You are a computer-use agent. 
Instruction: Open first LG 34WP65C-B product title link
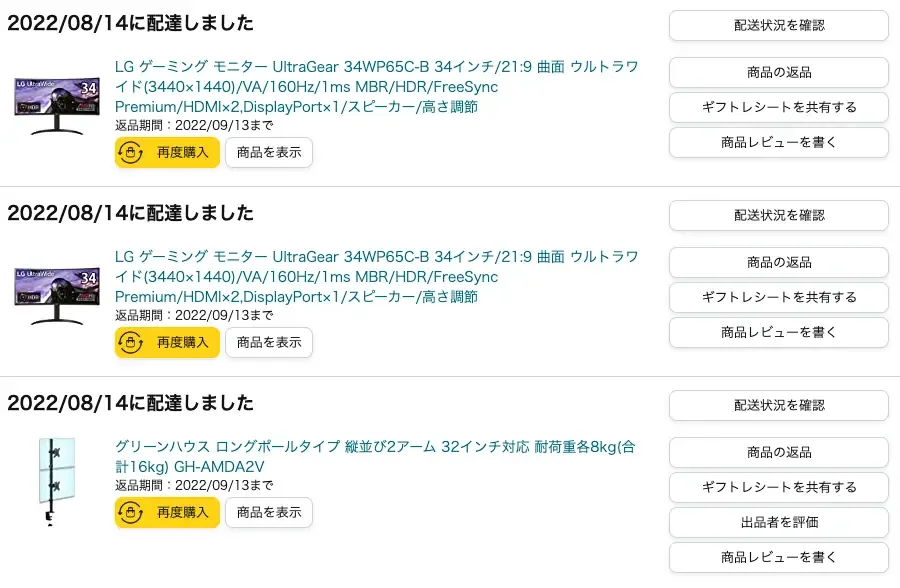(377, 87)
